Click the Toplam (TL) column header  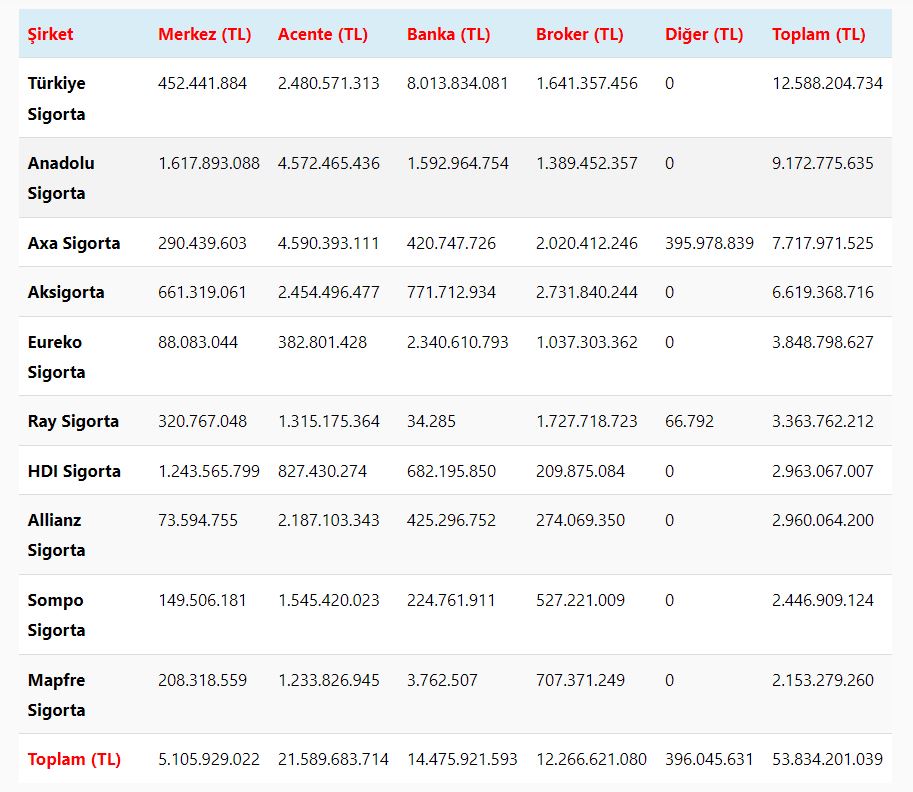click(x=818, y=34)
